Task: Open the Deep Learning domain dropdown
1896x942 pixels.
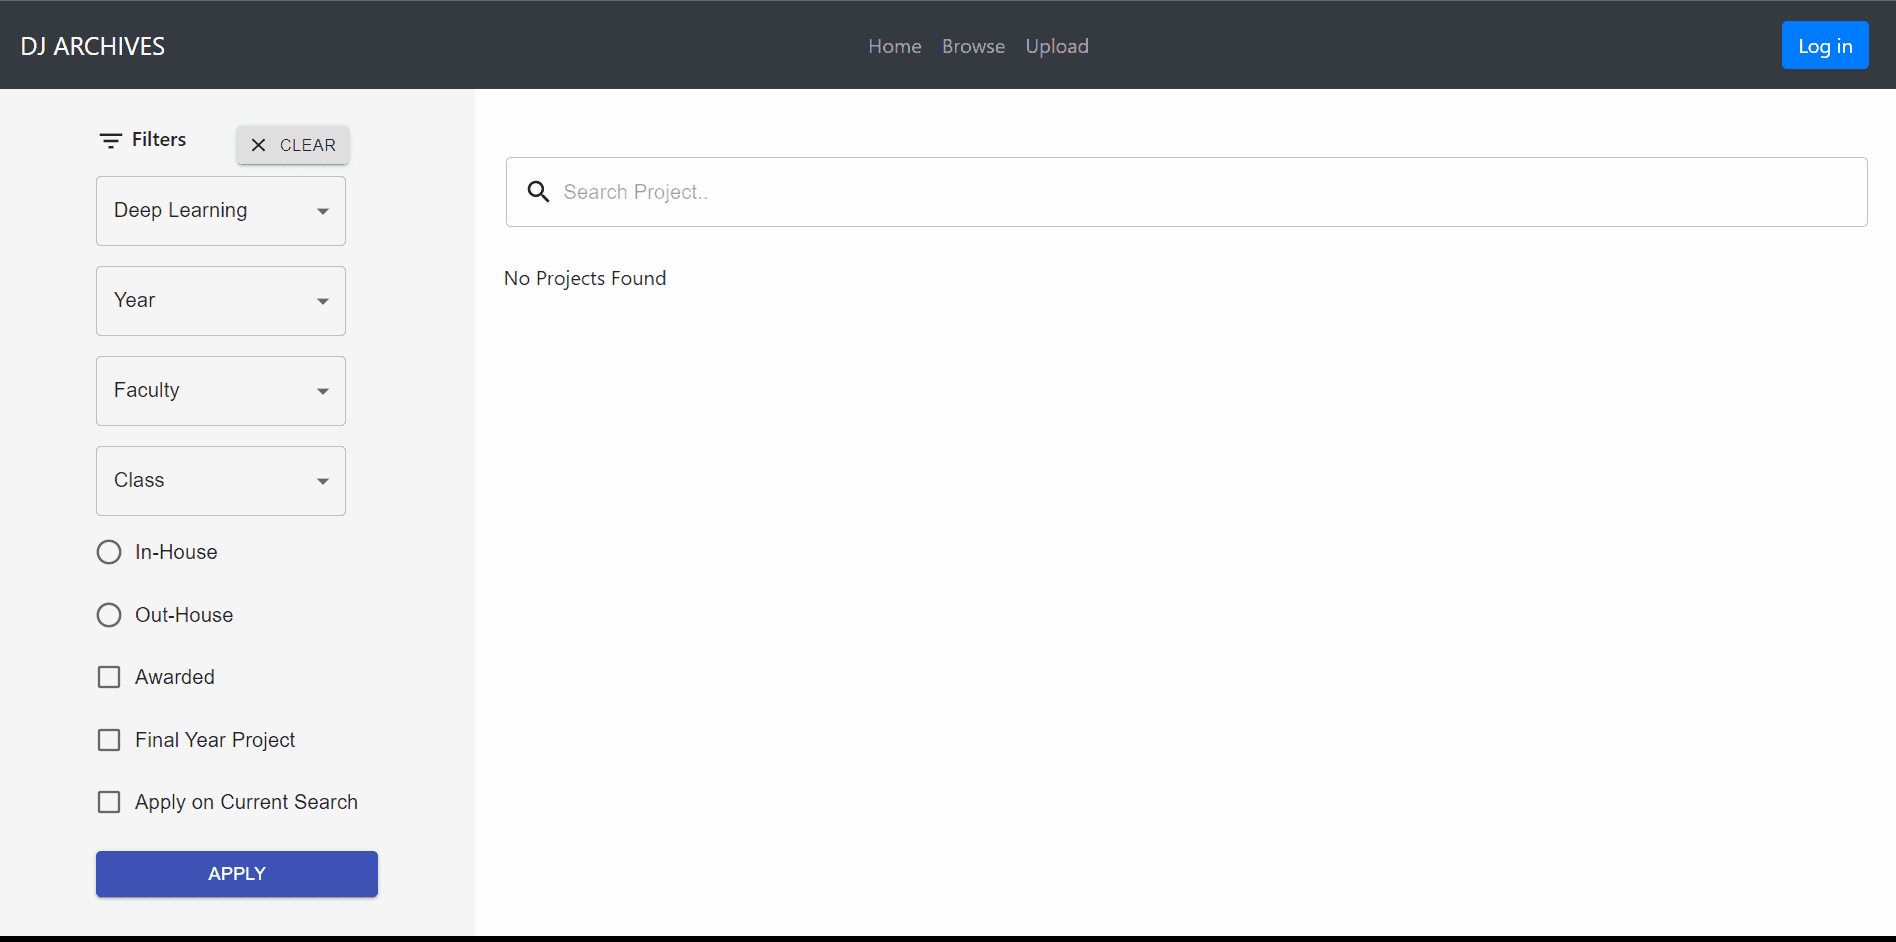Action: coord(221,211)
